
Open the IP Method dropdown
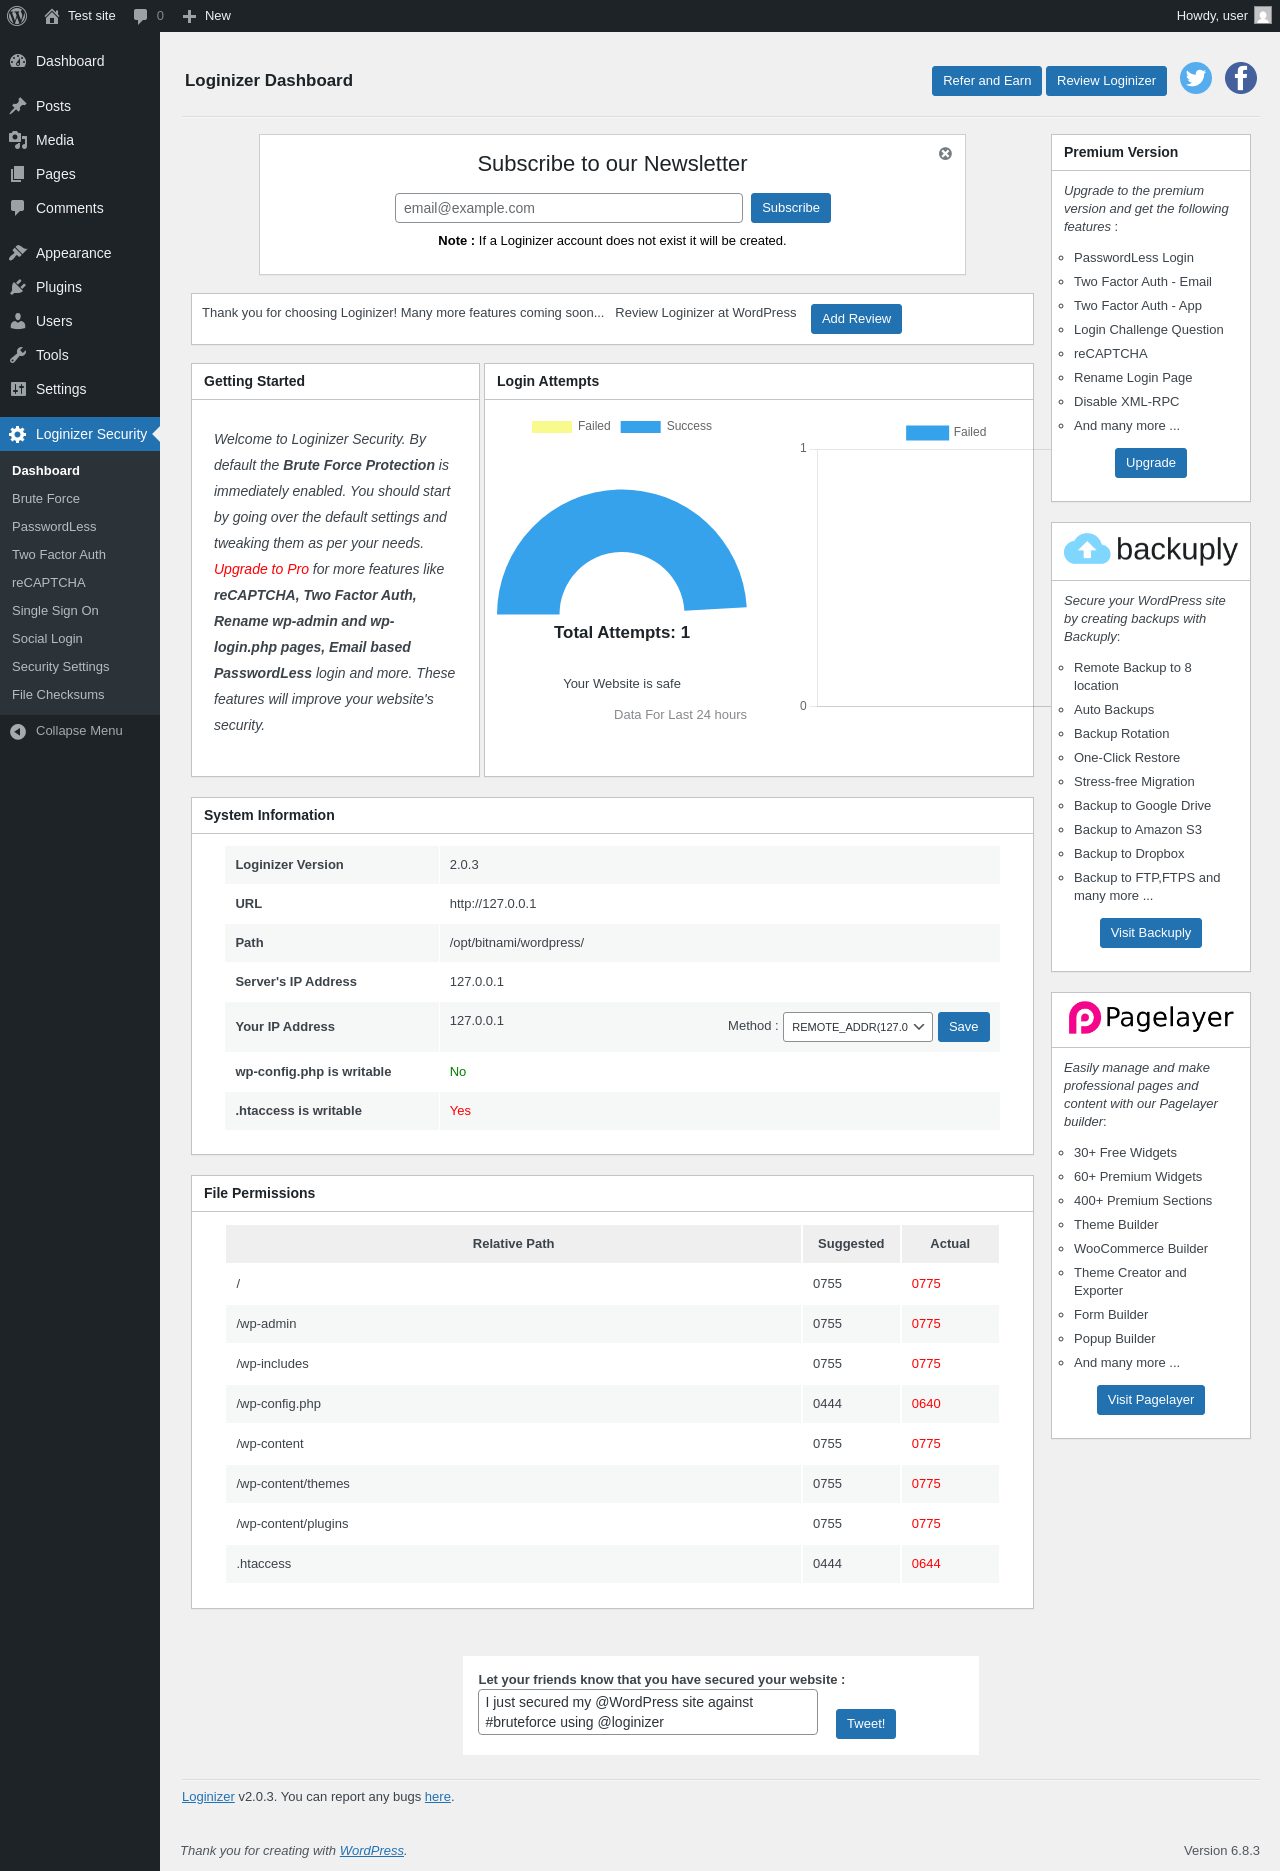[858, 1027]
